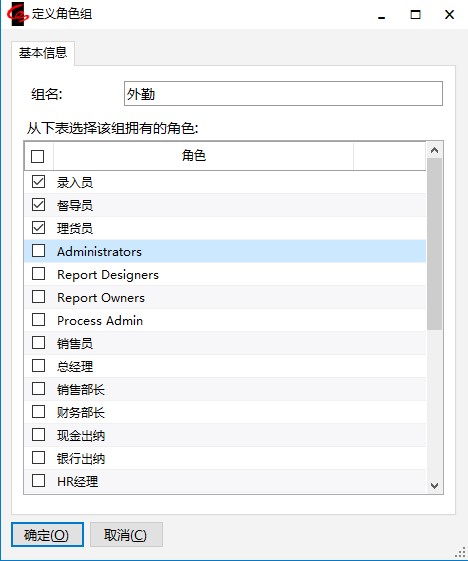This screenshot has height=561, width=468.
Task: Click the role list scrollbar thumb
Action: pyautogui.click(x=434, y=244)
